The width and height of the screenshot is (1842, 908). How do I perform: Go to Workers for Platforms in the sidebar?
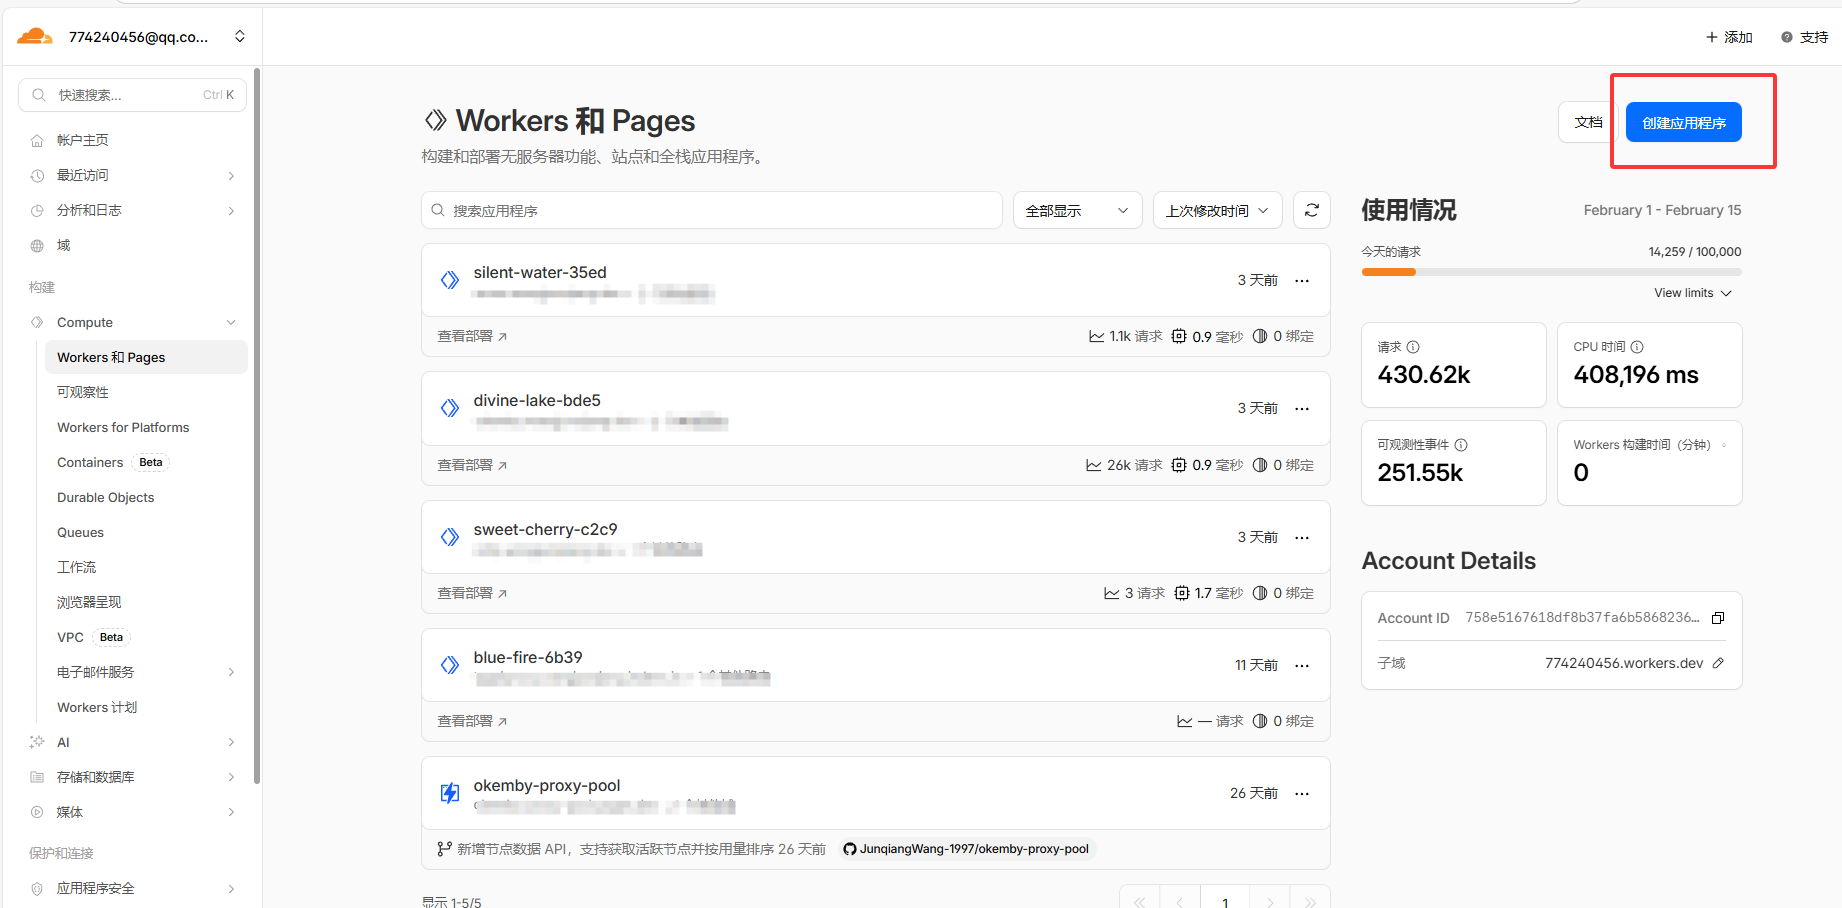(x=123, y=427)
